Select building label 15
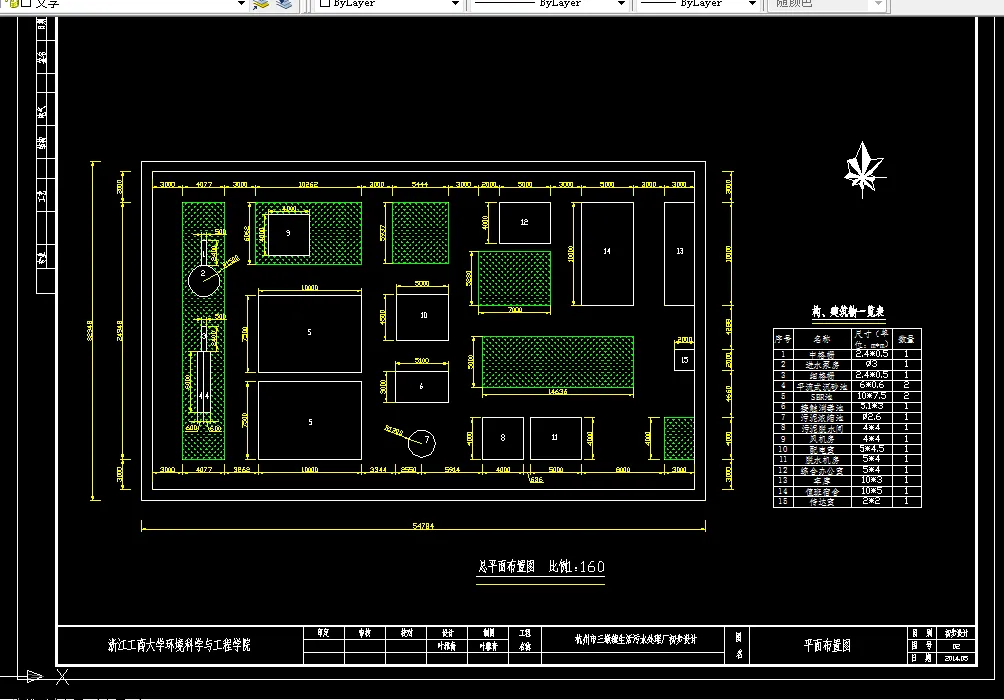 tap(684, 360)
